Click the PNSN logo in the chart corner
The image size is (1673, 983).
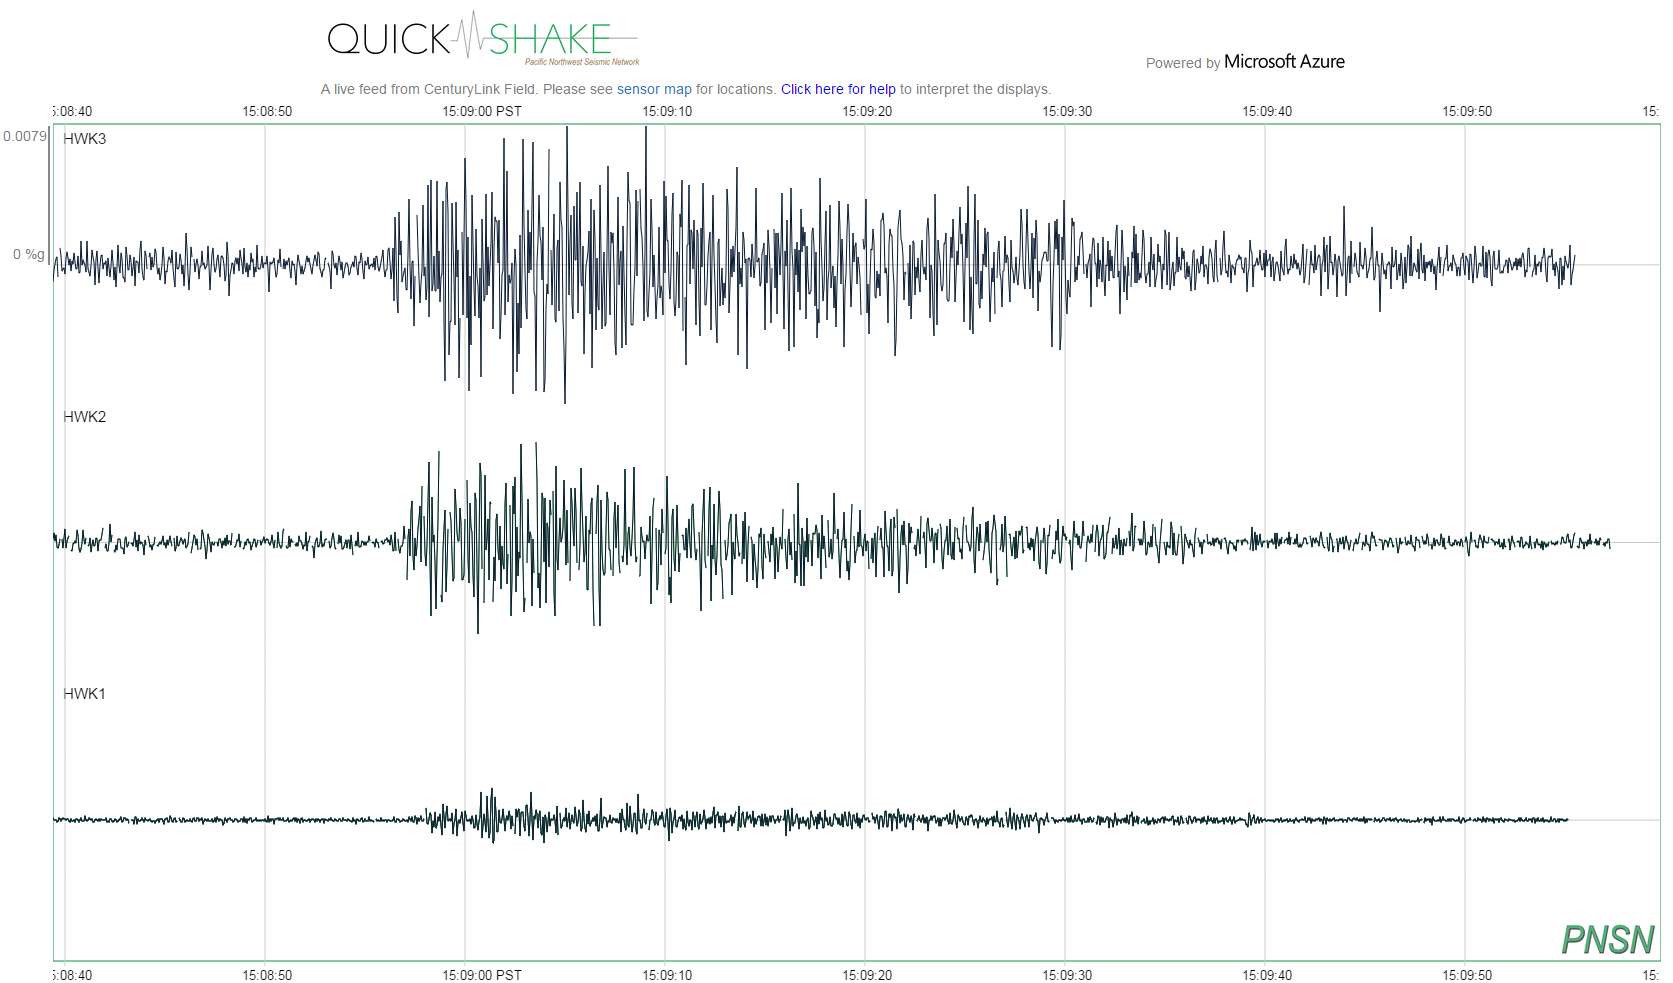point(1608,939)
